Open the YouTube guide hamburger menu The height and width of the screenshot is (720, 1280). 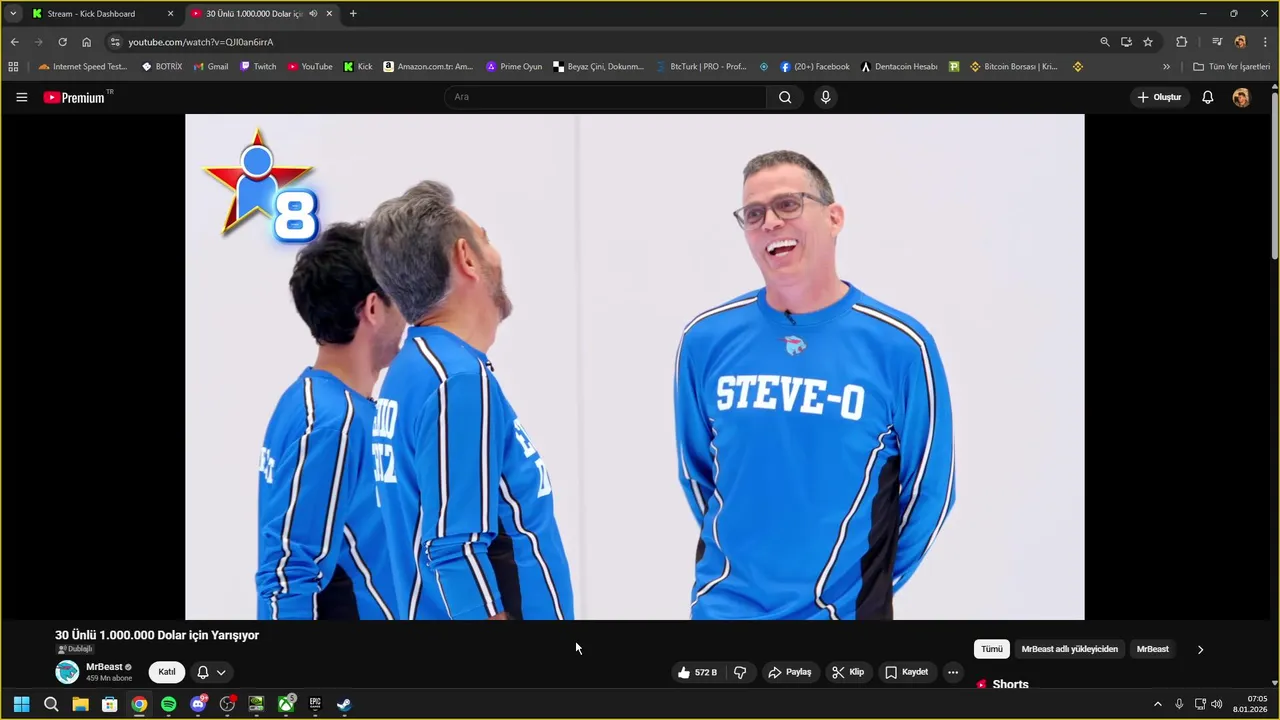tap(21, 97)
